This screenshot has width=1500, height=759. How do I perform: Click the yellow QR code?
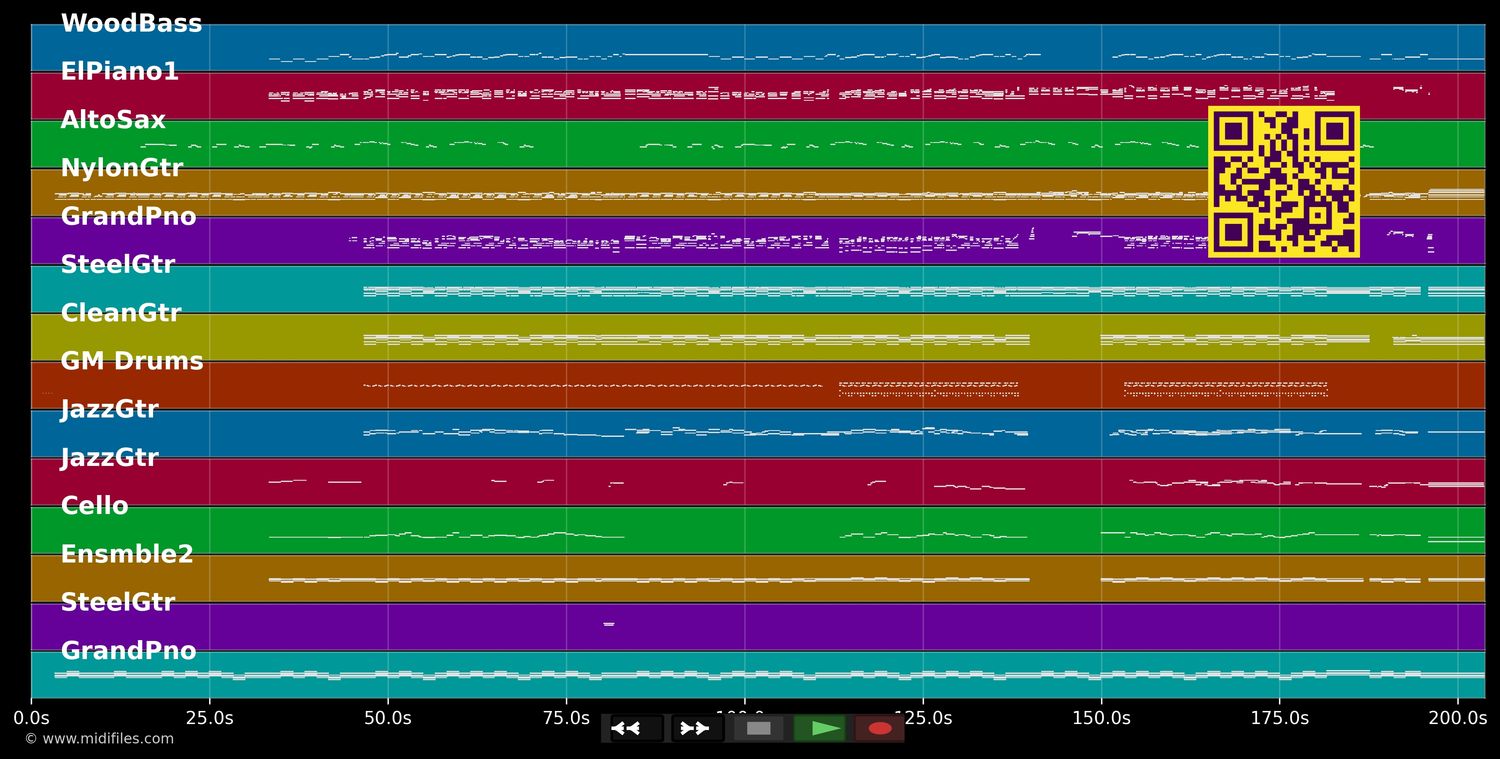[x=1283, y=181]
